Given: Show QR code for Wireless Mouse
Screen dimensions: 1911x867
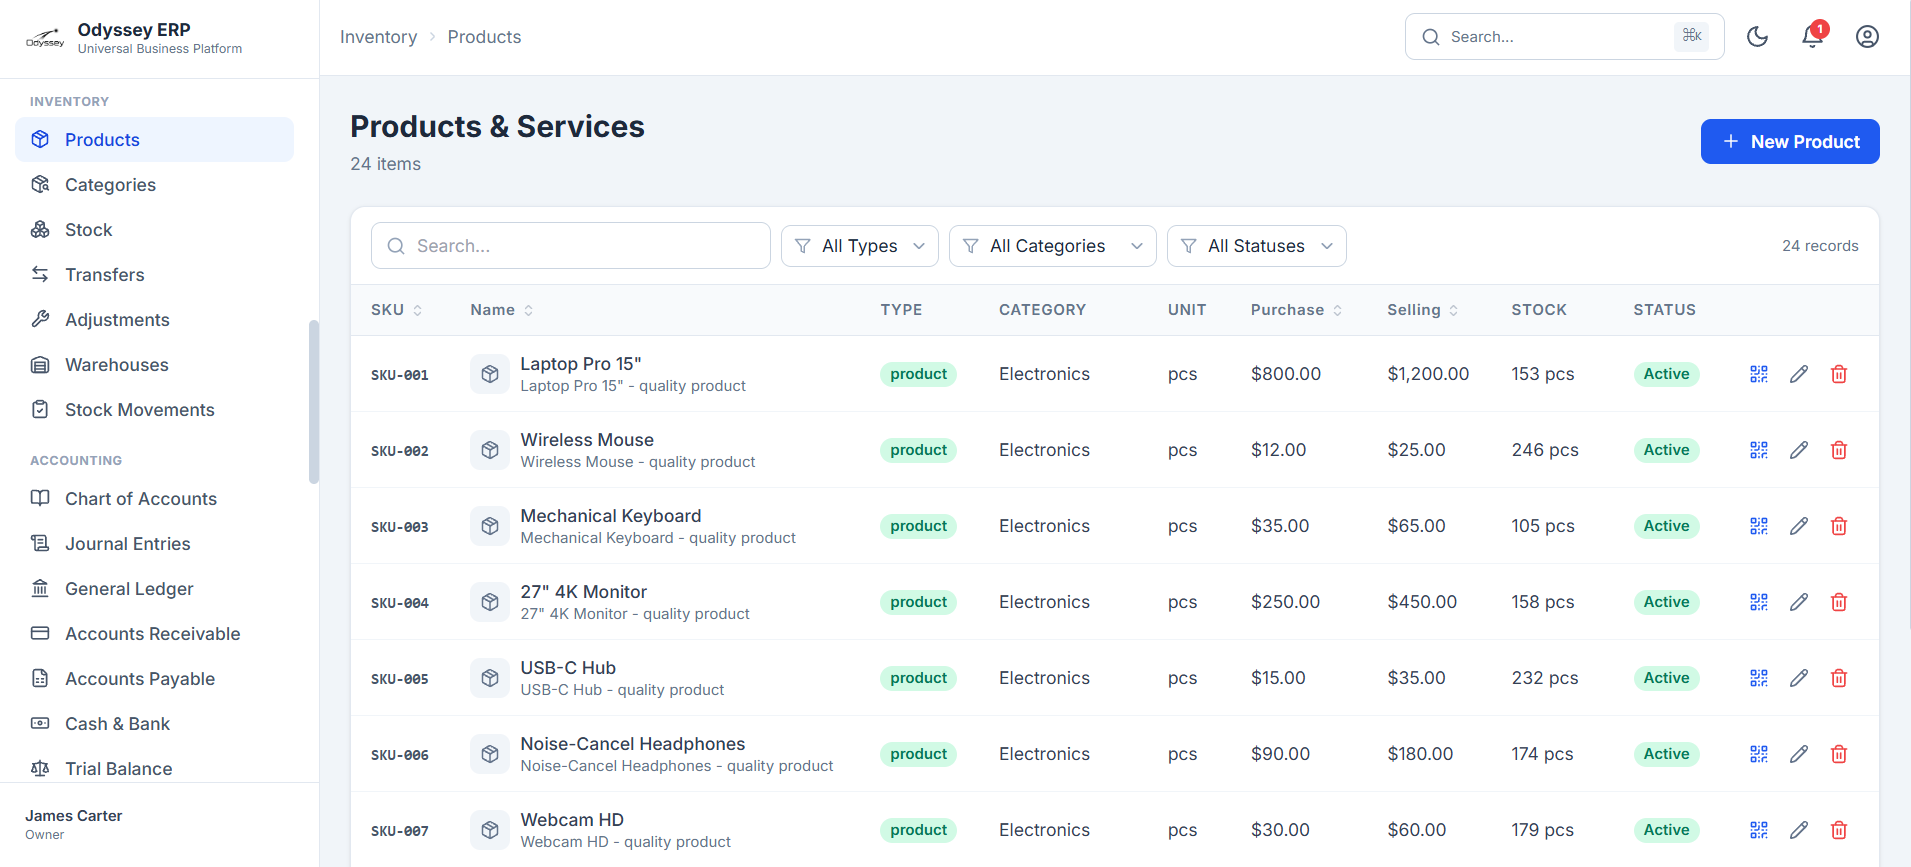Looking at the screenshot, I should coord(1759,450).
